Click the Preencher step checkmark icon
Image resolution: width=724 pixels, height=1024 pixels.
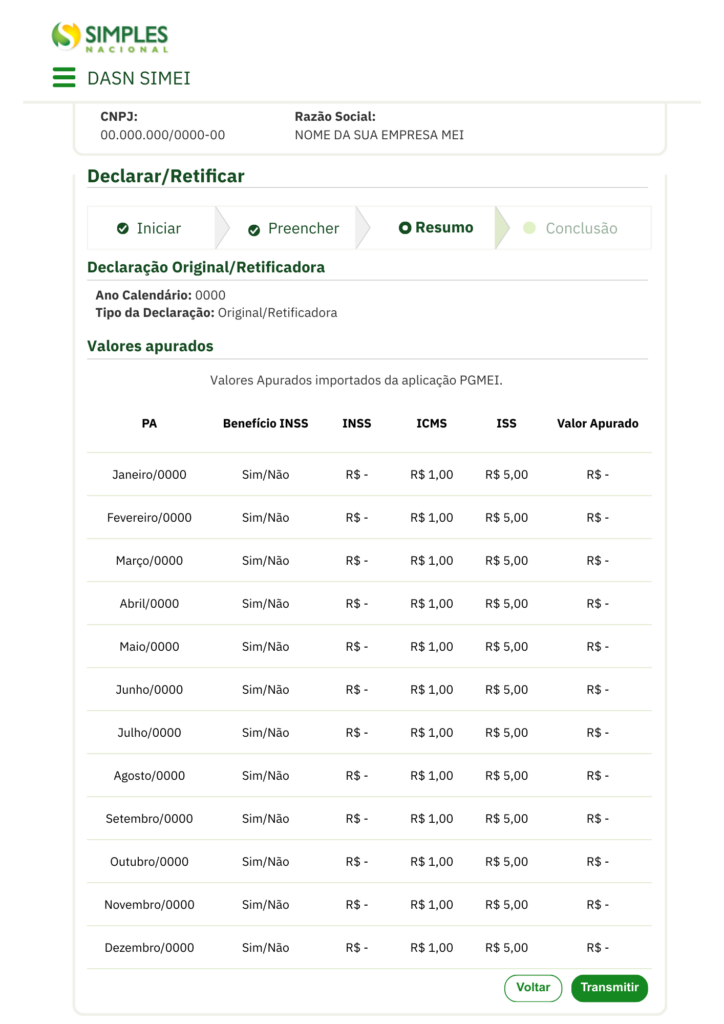254,229
